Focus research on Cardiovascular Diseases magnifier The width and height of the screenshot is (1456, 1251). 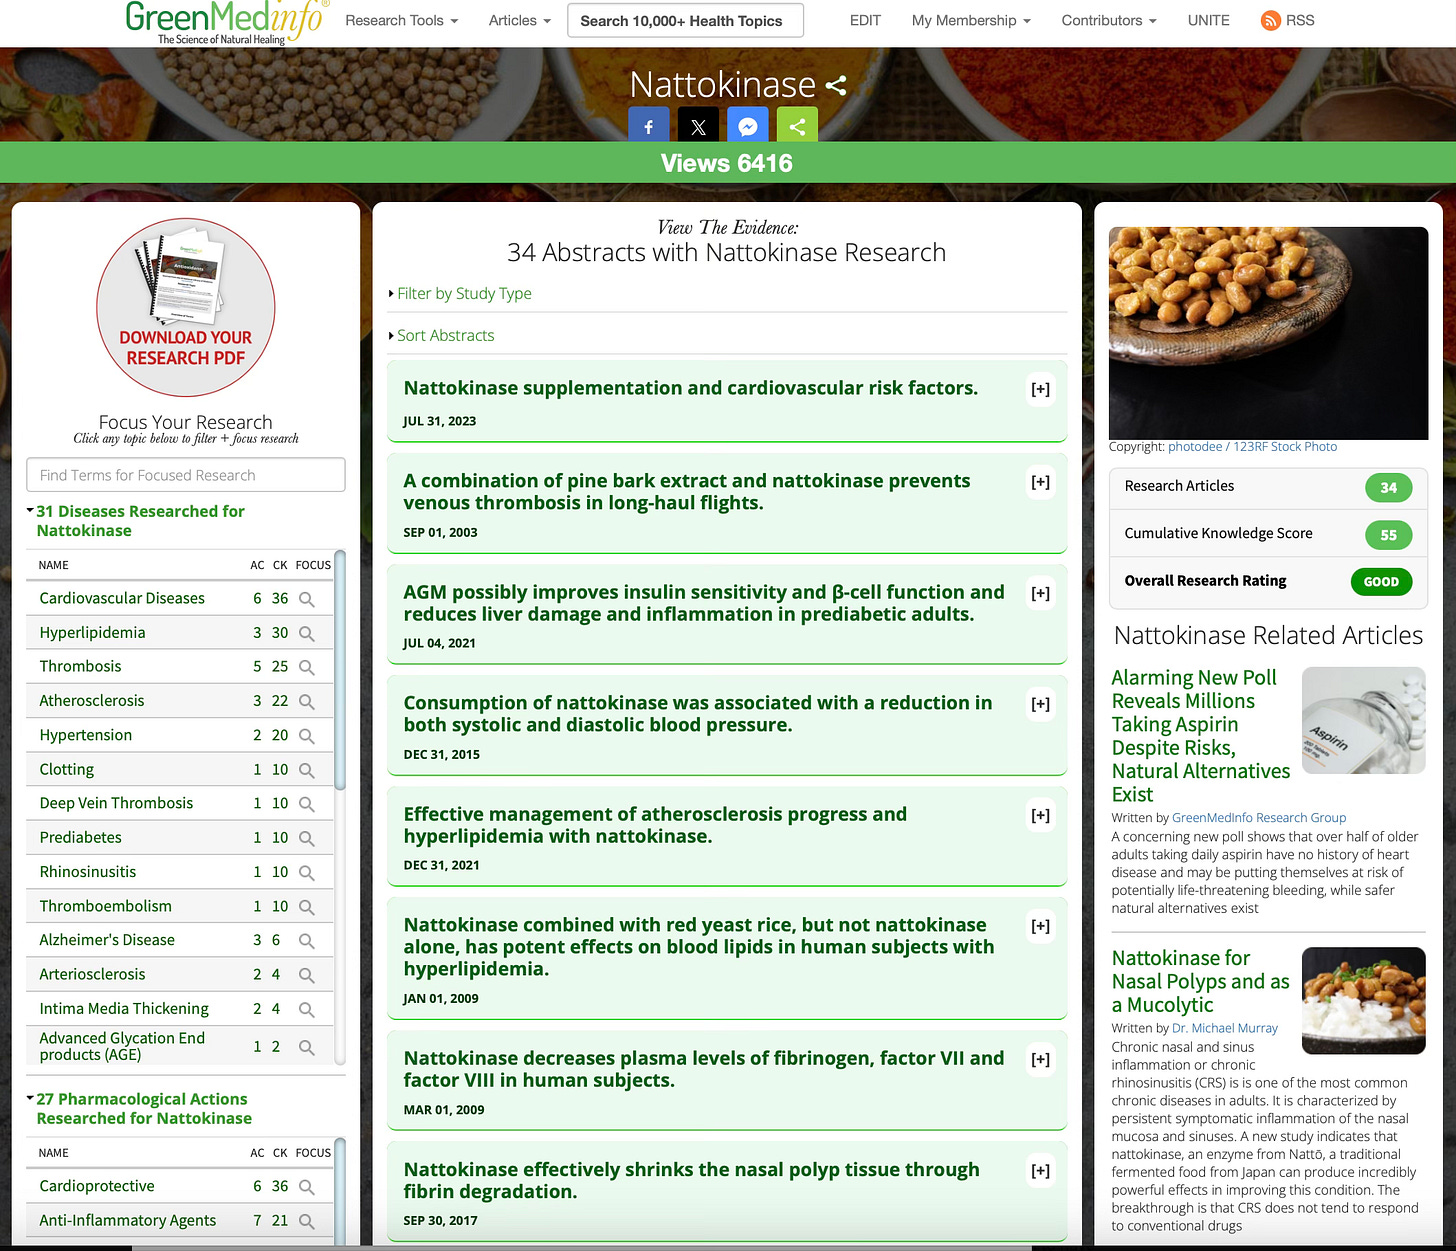(x=307, y=599)
